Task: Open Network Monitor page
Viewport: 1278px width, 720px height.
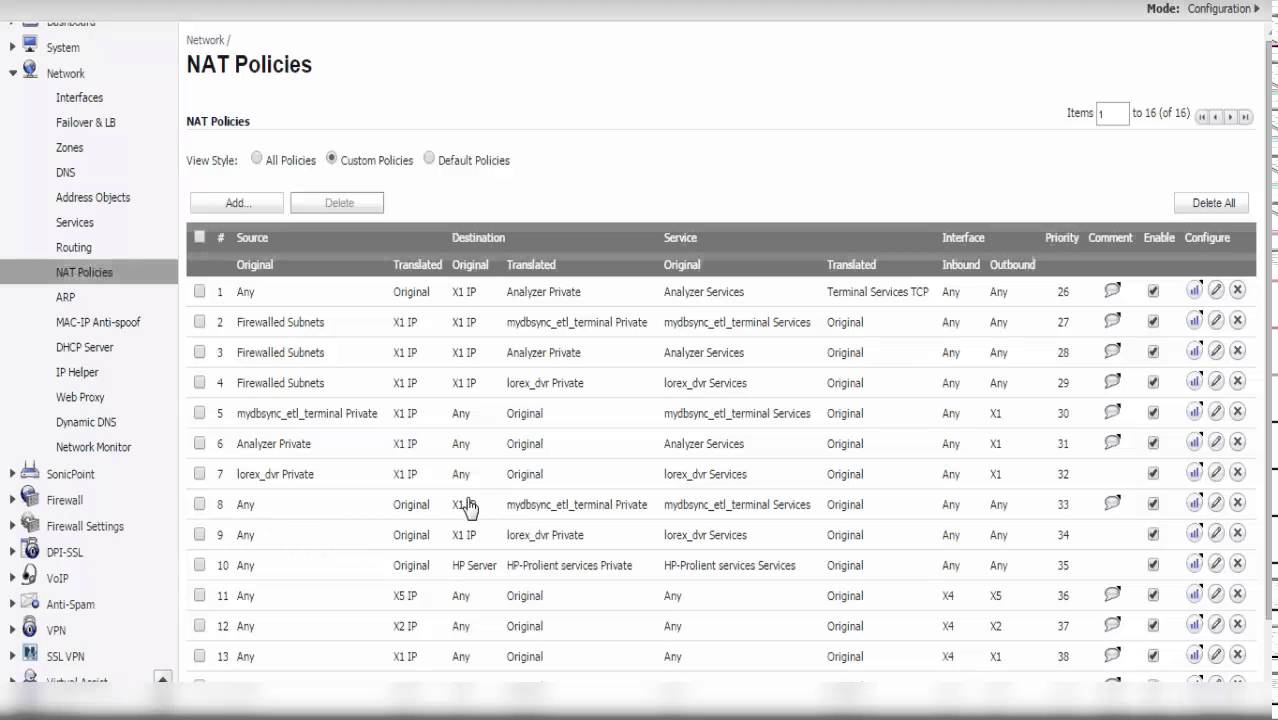Action: pos(93,447)
